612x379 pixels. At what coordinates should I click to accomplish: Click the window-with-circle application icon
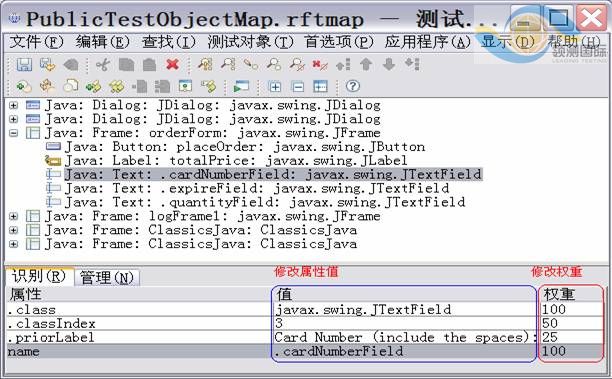[x=185, y=86]
